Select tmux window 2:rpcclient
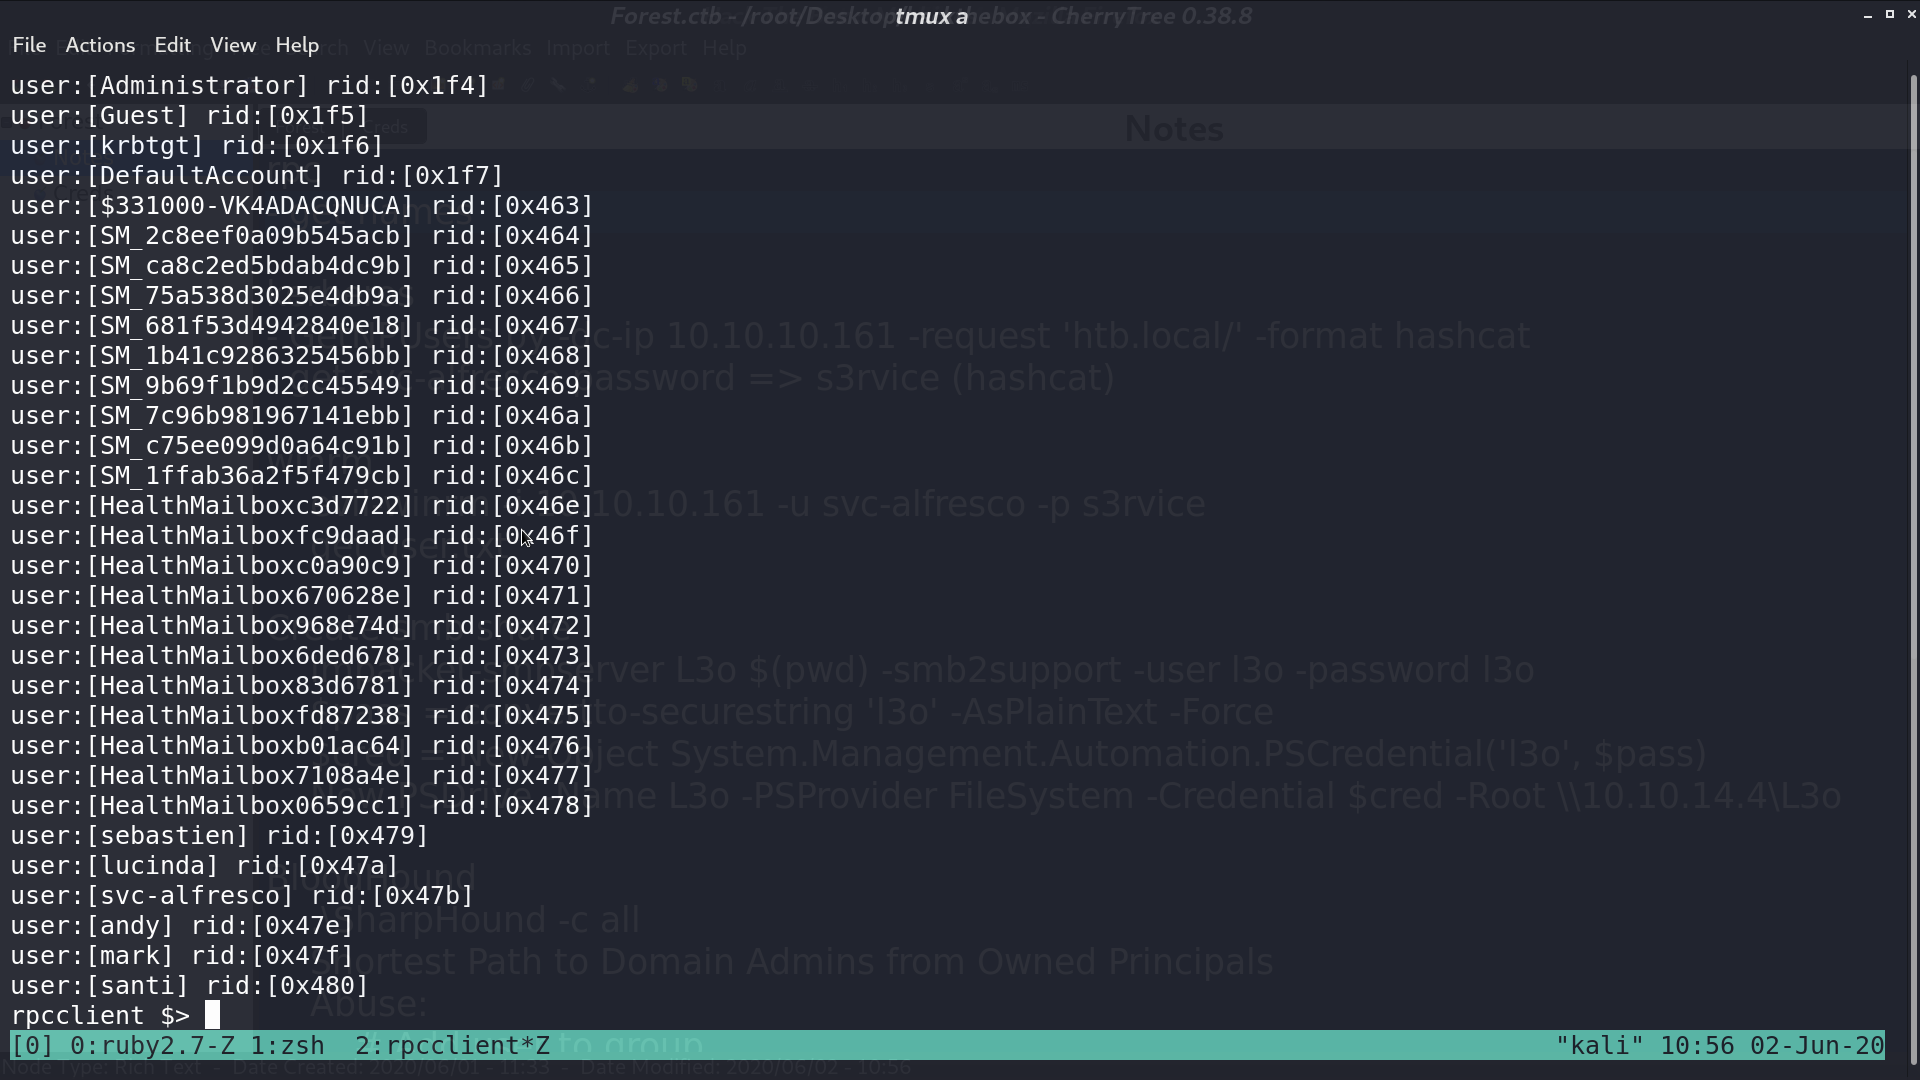 point(452,1046)
